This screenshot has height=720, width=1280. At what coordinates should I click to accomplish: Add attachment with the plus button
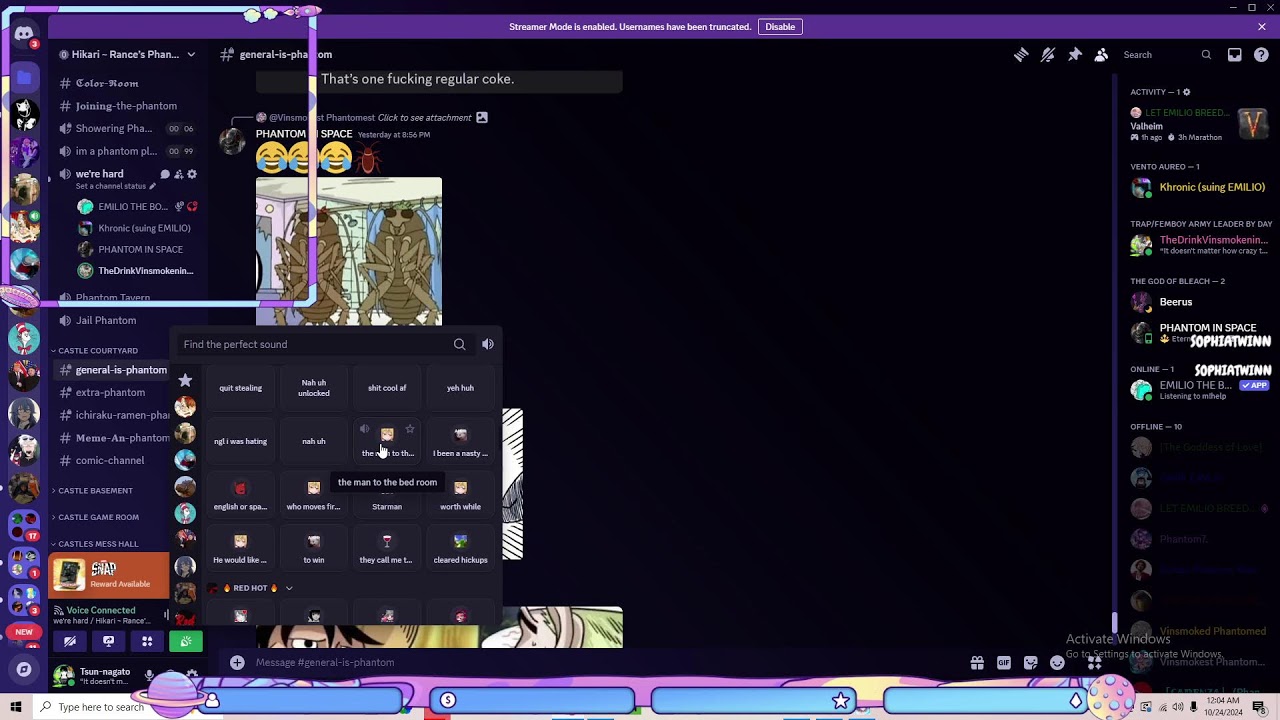tap(237, 662)
